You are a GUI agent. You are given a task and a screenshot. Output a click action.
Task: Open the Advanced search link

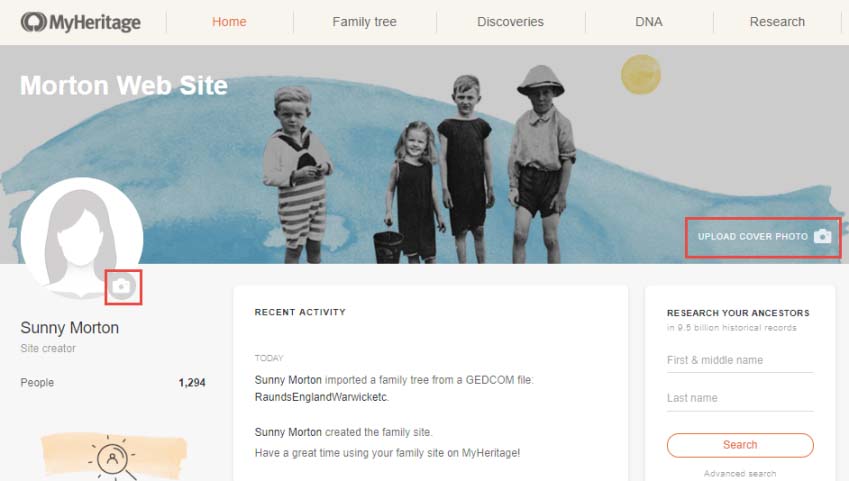pos(740,473)
